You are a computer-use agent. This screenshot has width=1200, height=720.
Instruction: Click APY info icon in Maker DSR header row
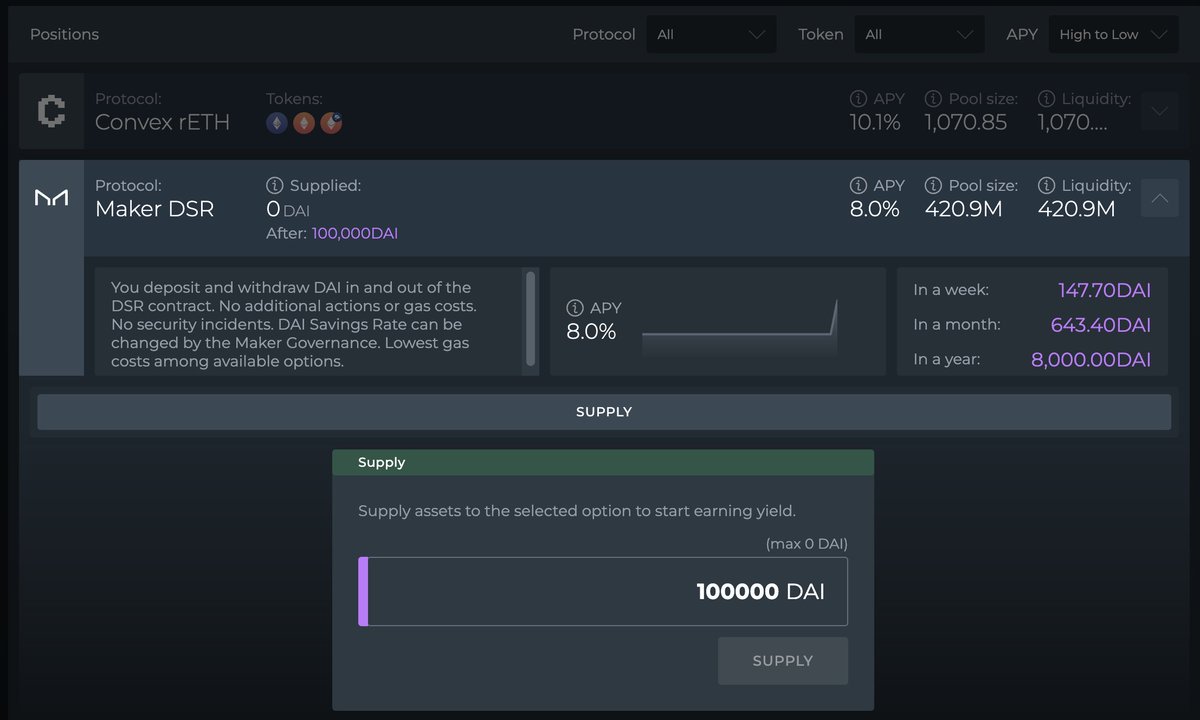click(858, 185)
